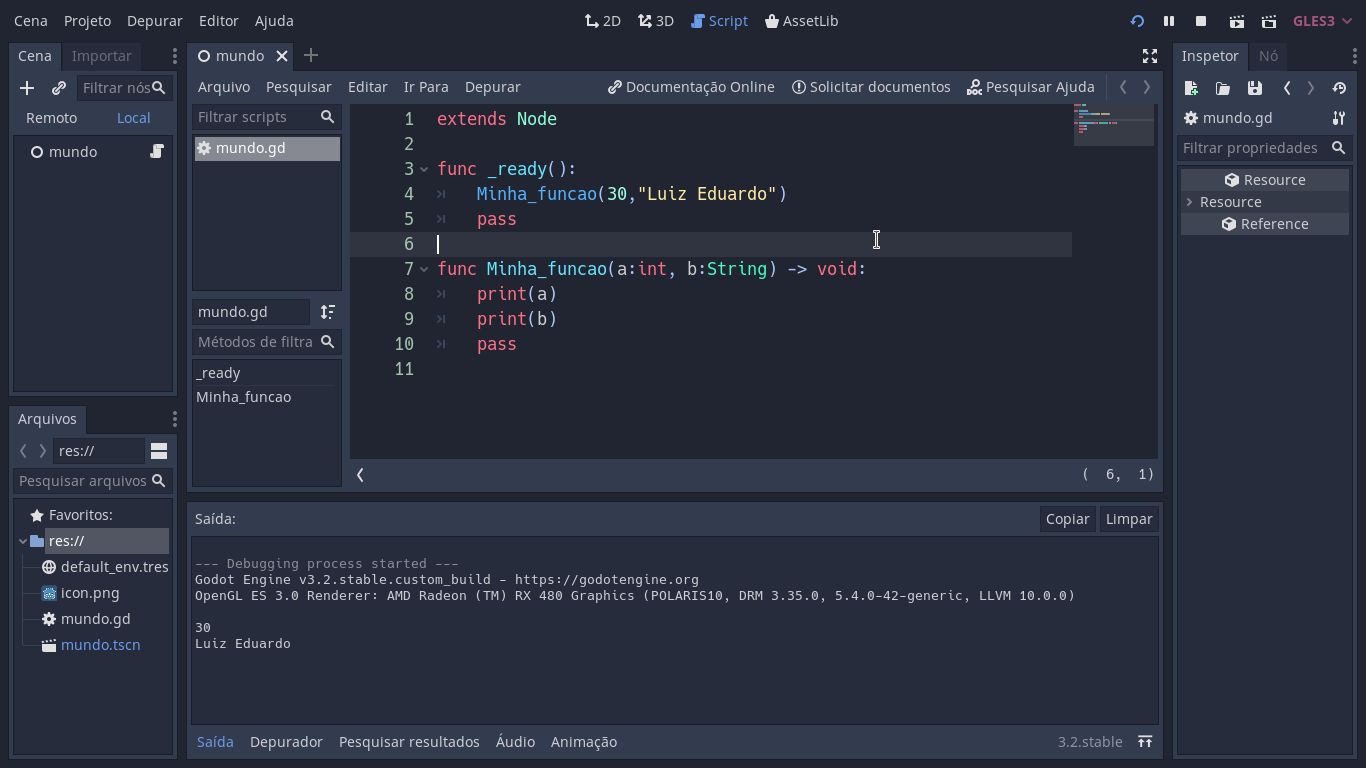Open the Depurar main menu

(155, 21)
